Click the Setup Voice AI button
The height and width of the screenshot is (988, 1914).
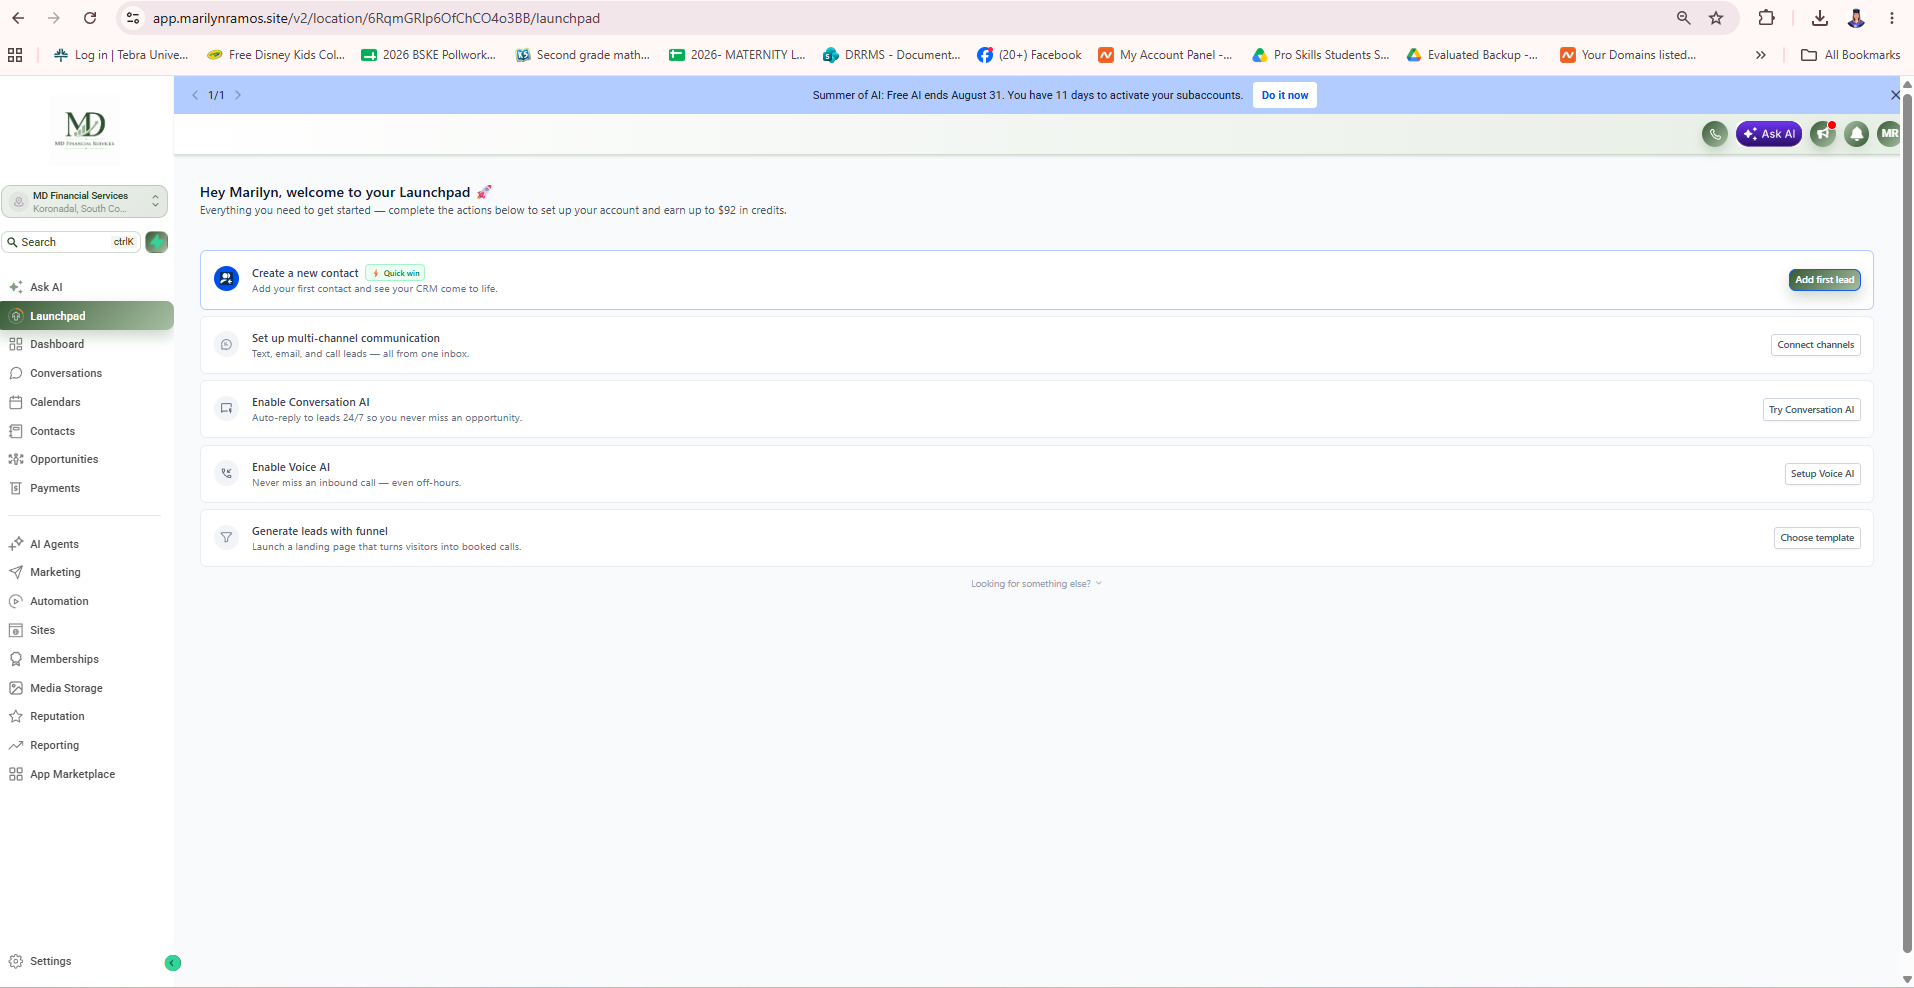1822,474
